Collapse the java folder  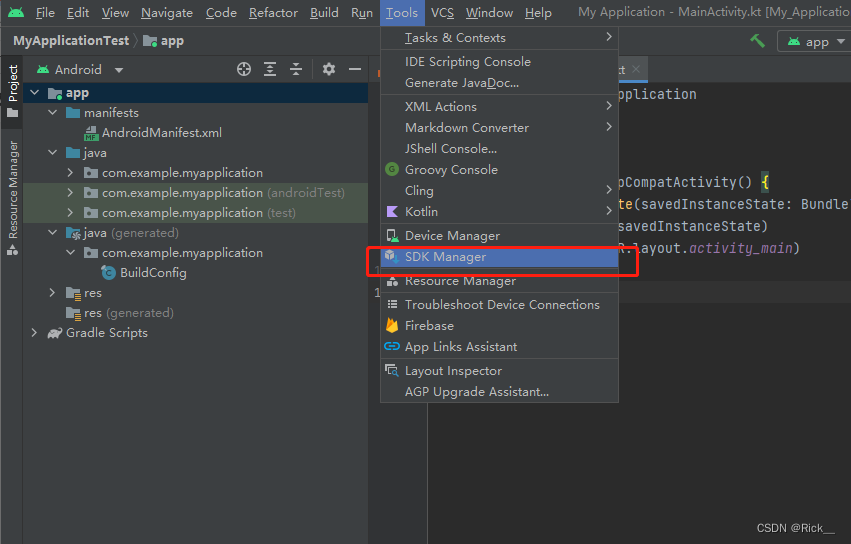53,153
